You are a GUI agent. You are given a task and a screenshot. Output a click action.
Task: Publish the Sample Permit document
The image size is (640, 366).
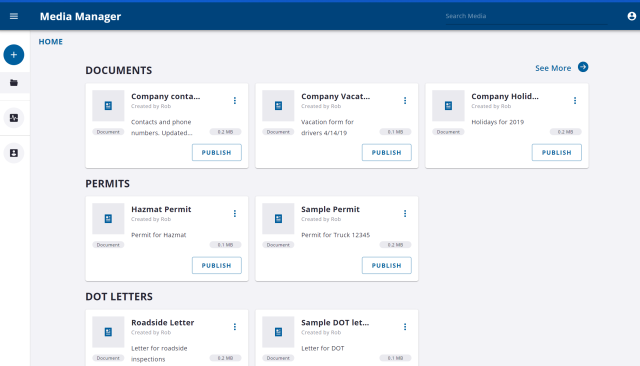[387, 266]
